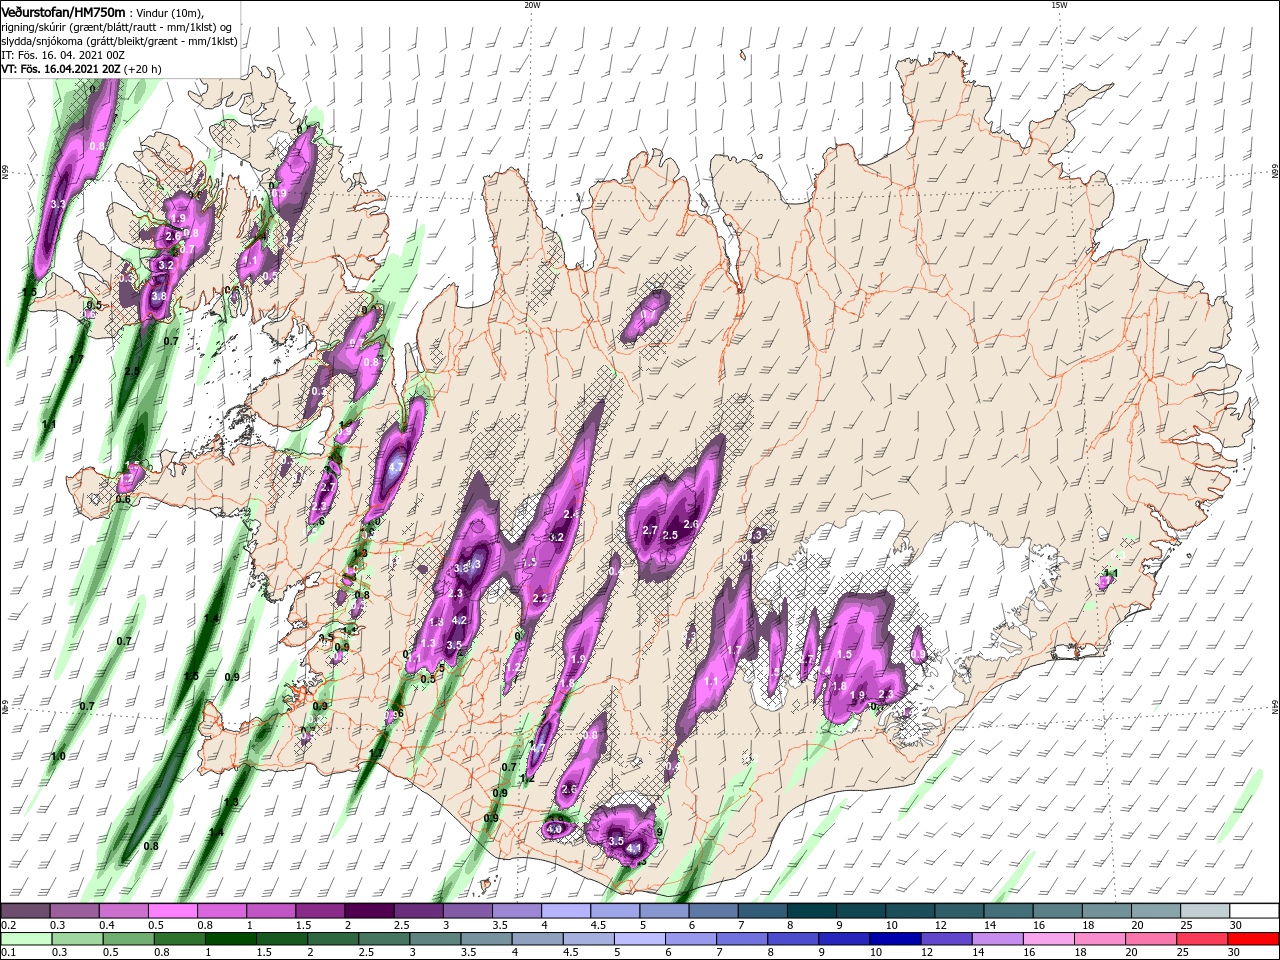Click the '(+20 h)' forecast offset text
The width and height of the screenshot is (1280, 960).
(142, 69)
